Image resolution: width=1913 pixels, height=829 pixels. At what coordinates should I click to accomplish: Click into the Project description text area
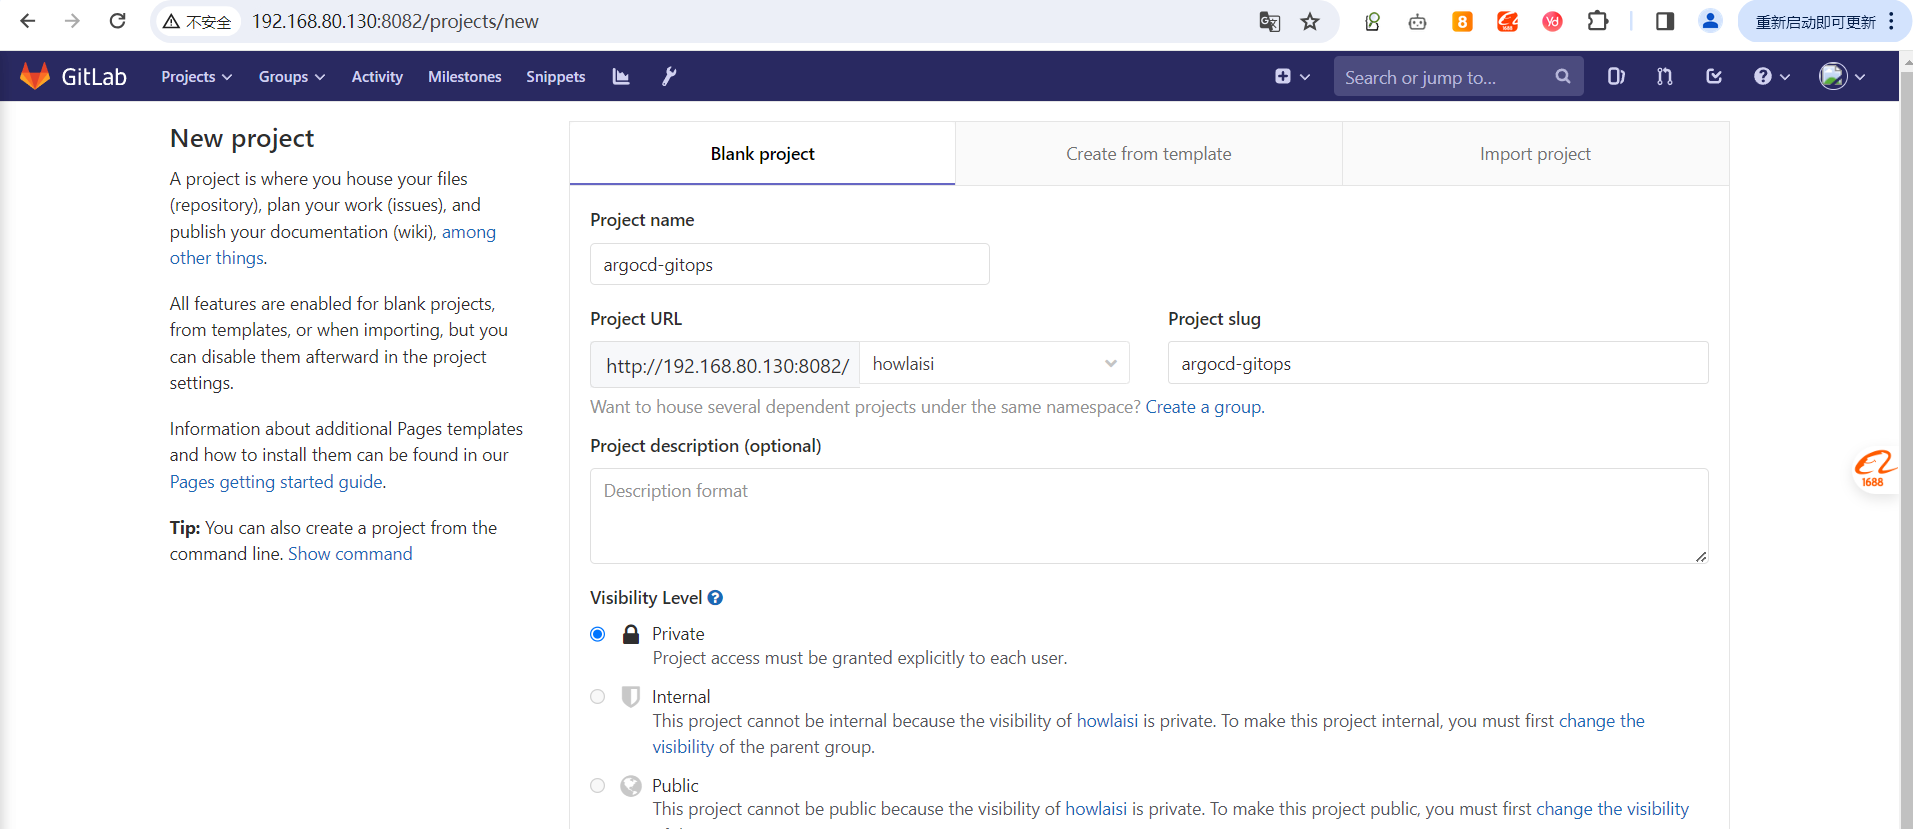click(x=1148, y=516)
